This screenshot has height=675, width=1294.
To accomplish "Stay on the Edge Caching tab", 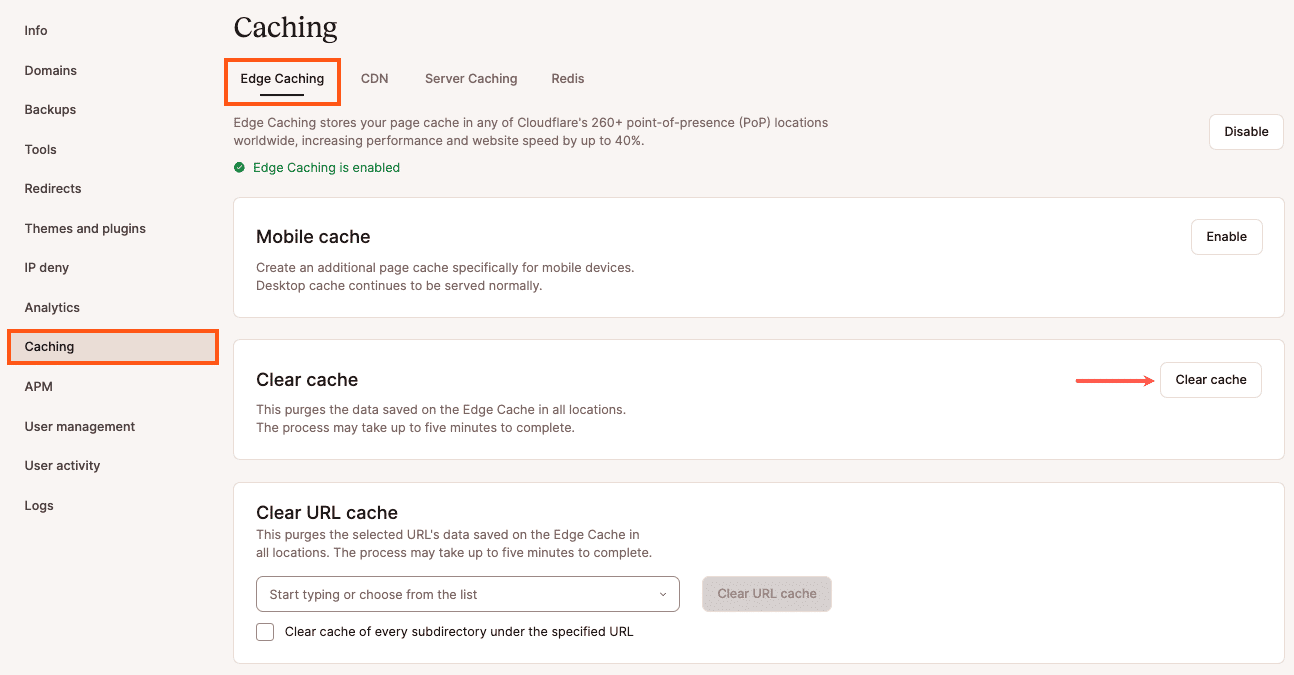I will (x=282, y=78).
